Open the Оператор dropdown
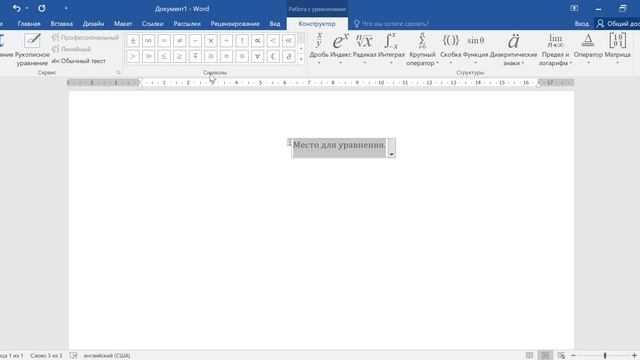The image size is (640, 360). [588, 49]
